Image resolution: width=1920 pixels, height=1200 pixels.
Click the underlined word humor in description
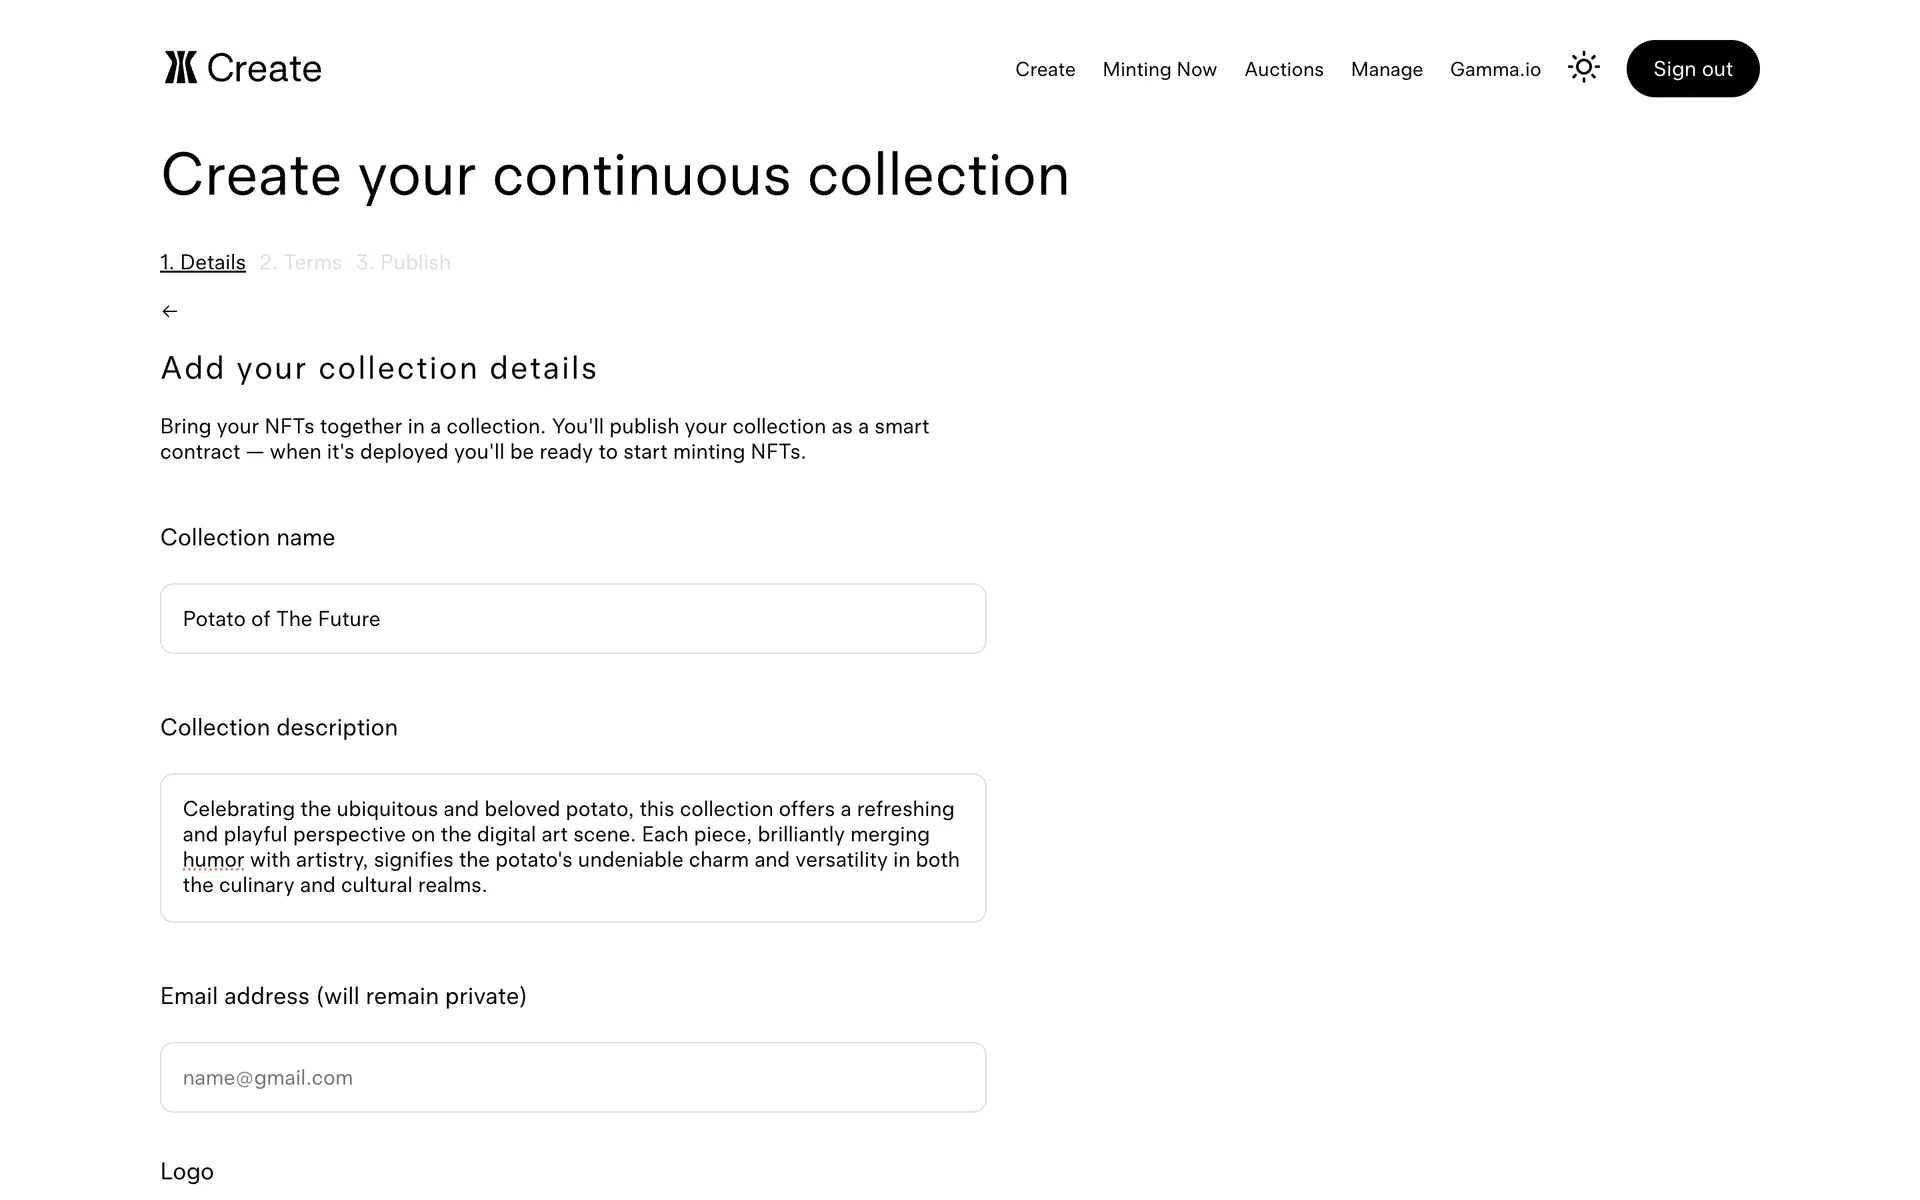click(213, 860)
